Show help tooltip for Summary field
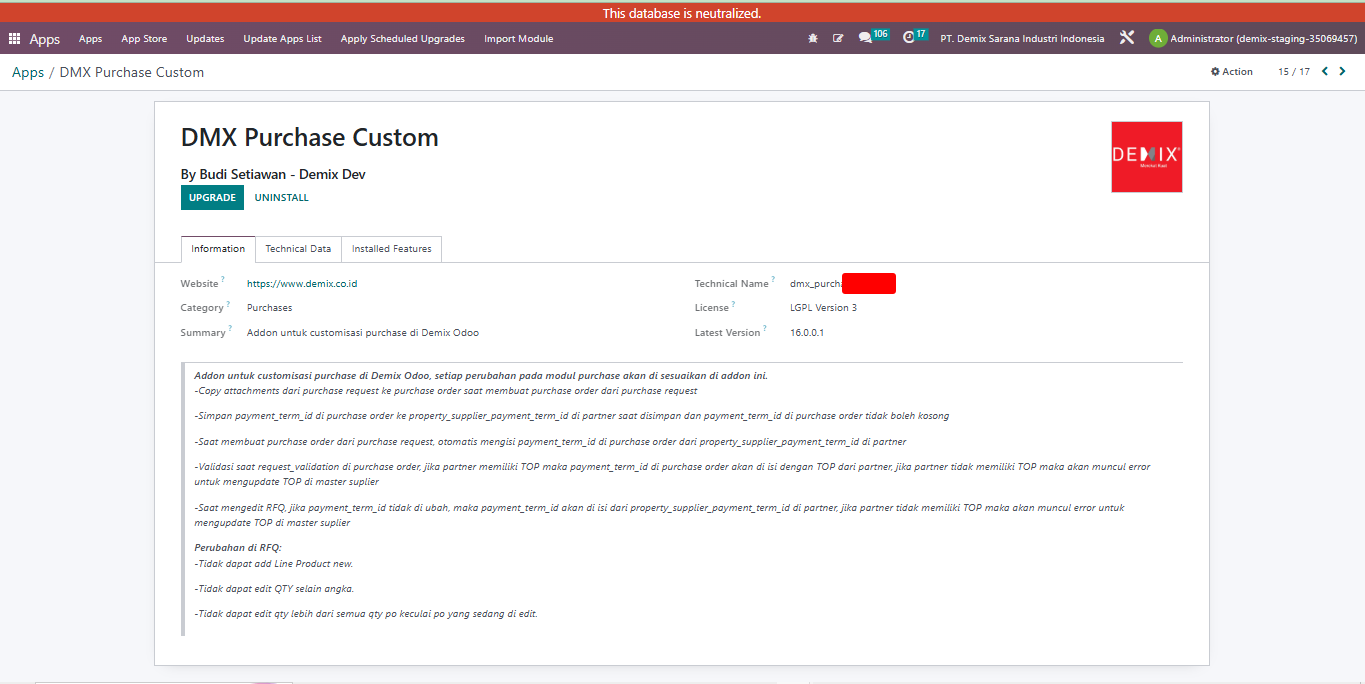 coord(231,329)
